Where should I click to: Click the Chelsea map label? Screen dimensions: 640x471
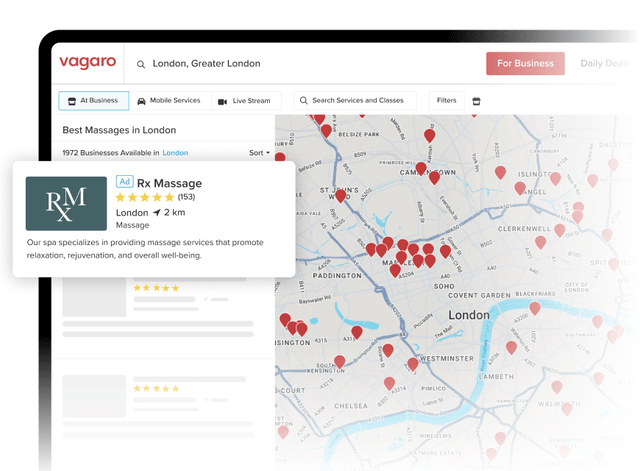(351, 406)
